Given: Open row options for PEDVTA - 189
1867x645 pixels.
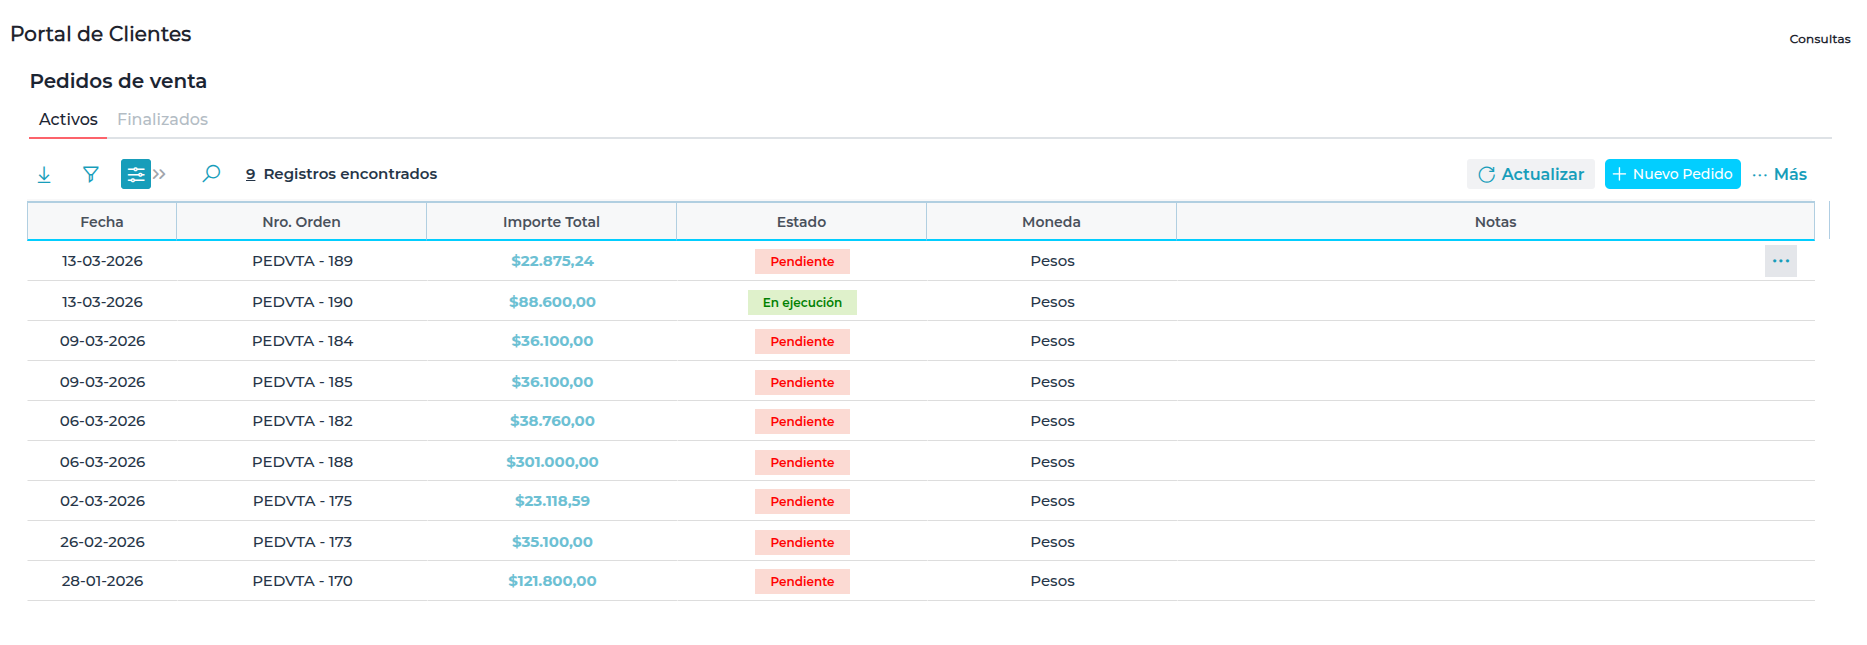Looking at the screenshot, I should pos(1780,261).
